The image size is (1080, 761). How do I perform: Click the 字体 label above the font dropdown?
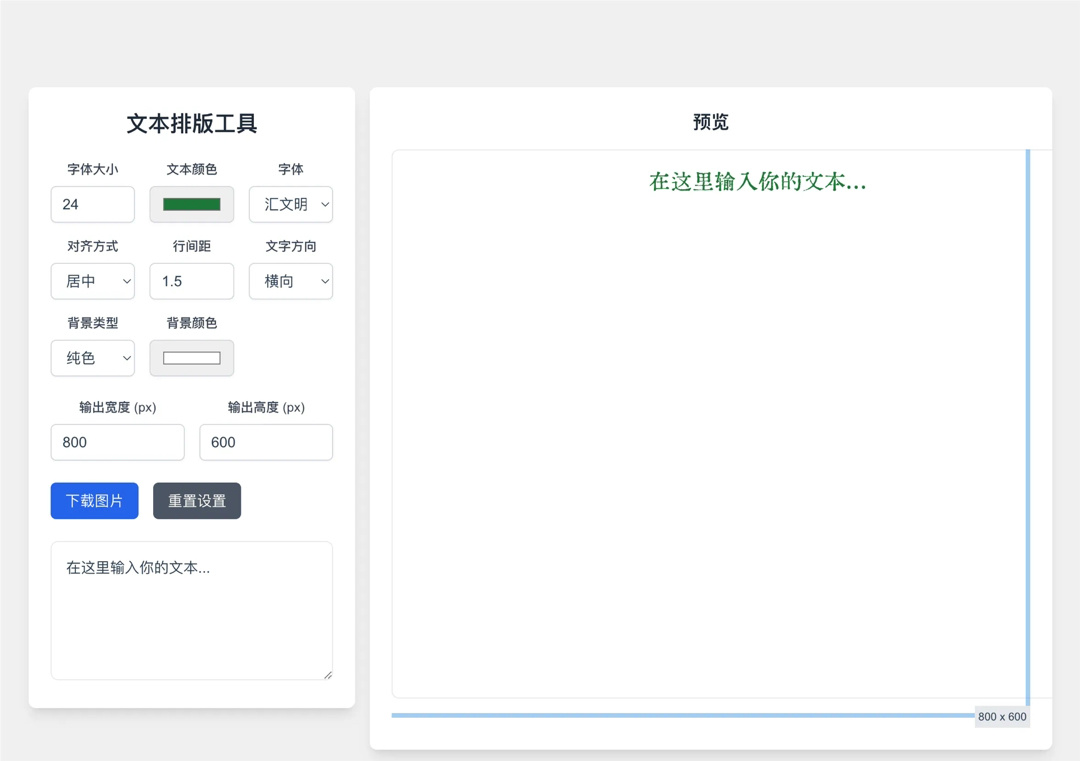291,169
